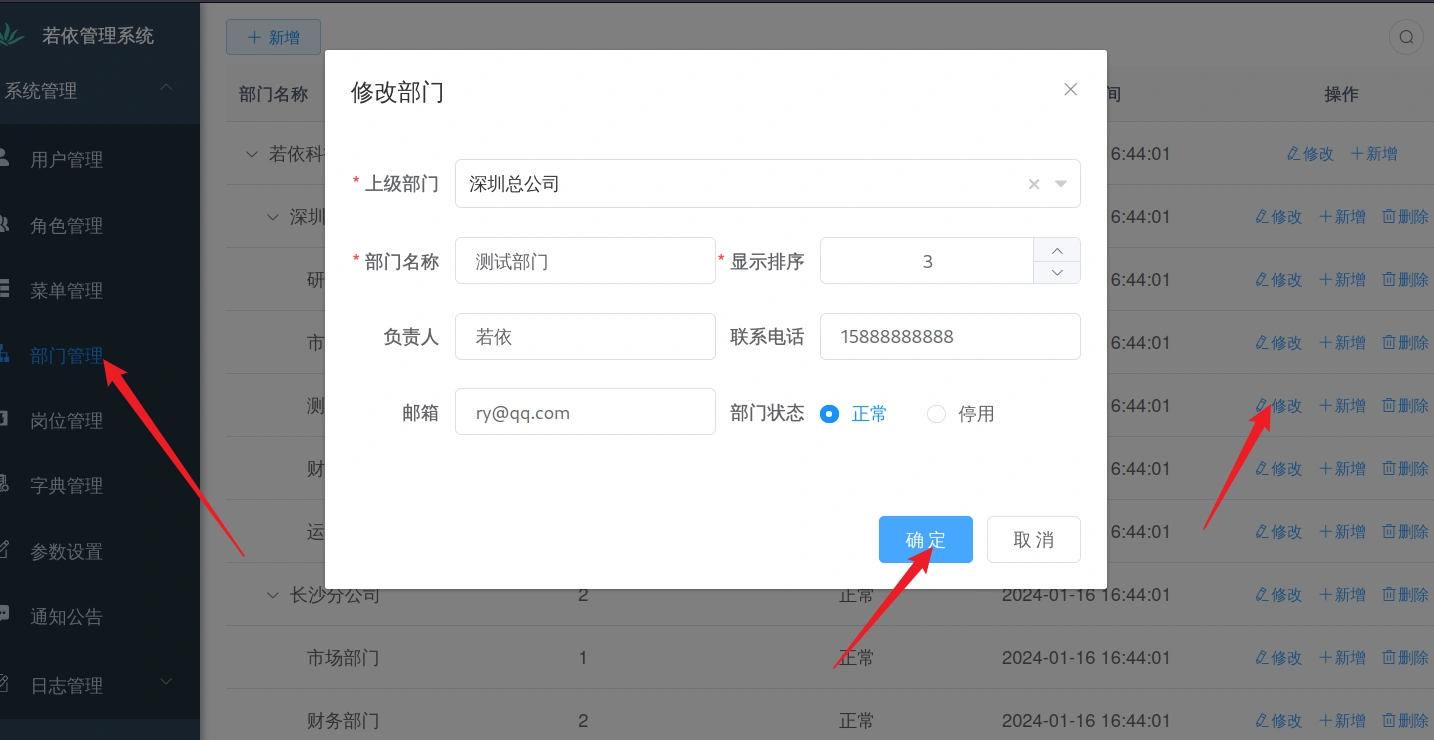Click the 部门名称 input field
This screenshot has width=1434, height=740.
click(585, 261)
